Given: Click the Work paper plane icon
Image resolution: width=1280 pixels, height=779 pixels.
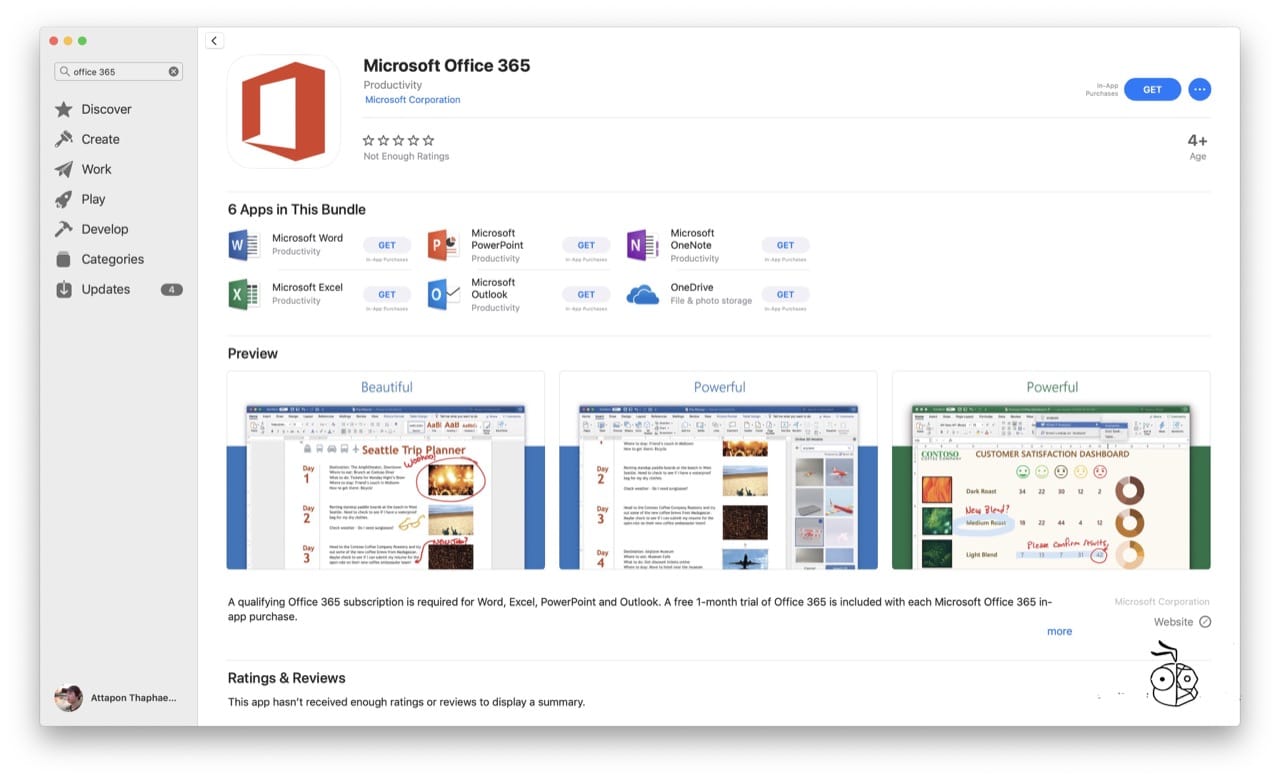Looking at the screenshot, I should [x=64, y=169].
